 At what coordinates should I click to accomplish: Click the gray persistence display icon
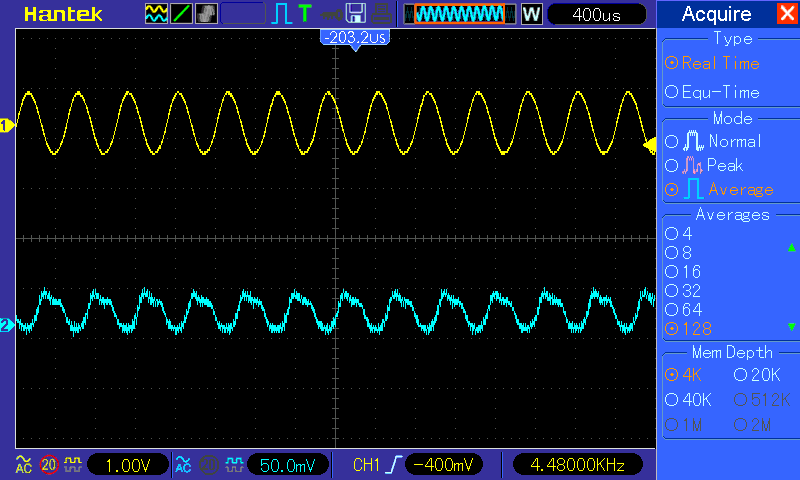tap(206, 14)
